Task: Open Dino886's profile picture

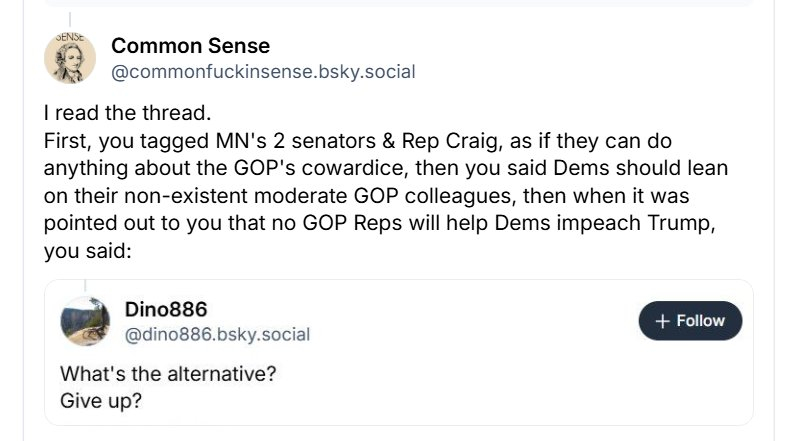Action: click(85, 321)
